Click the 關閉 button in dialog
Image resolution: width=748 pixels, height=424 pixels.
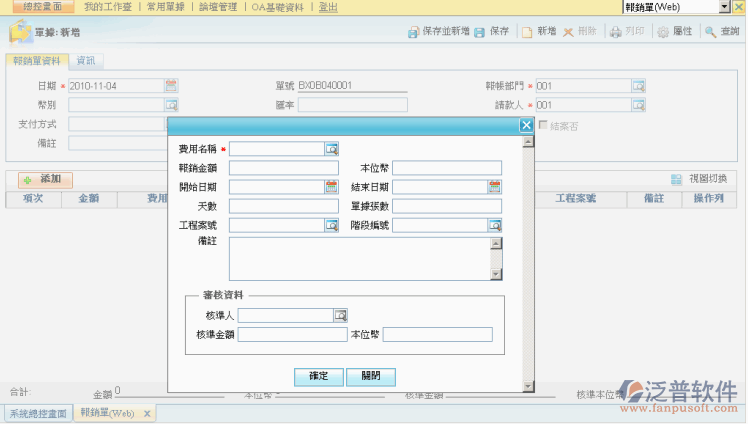(371, 376)
